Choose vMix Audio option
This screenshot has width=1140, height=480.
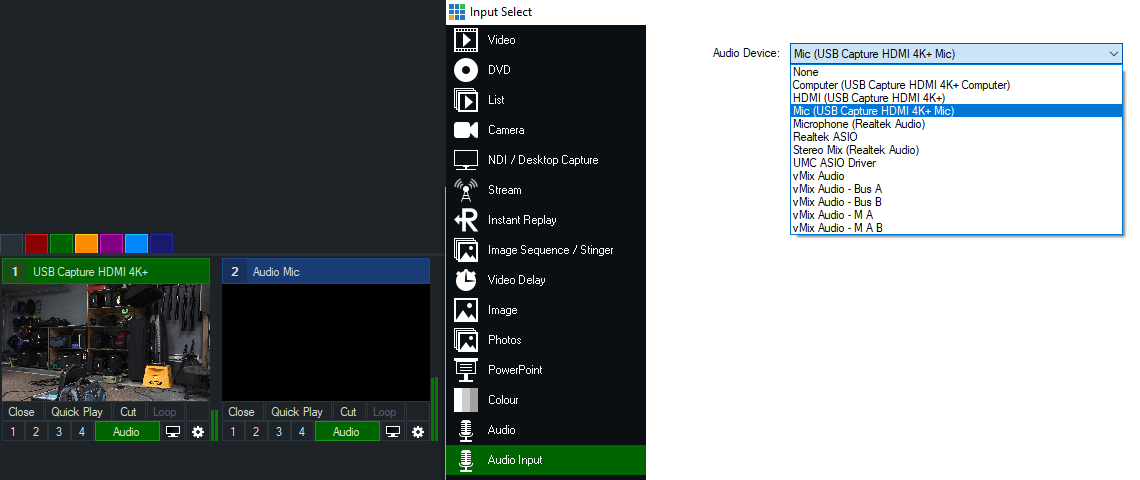tap(956, 176)
